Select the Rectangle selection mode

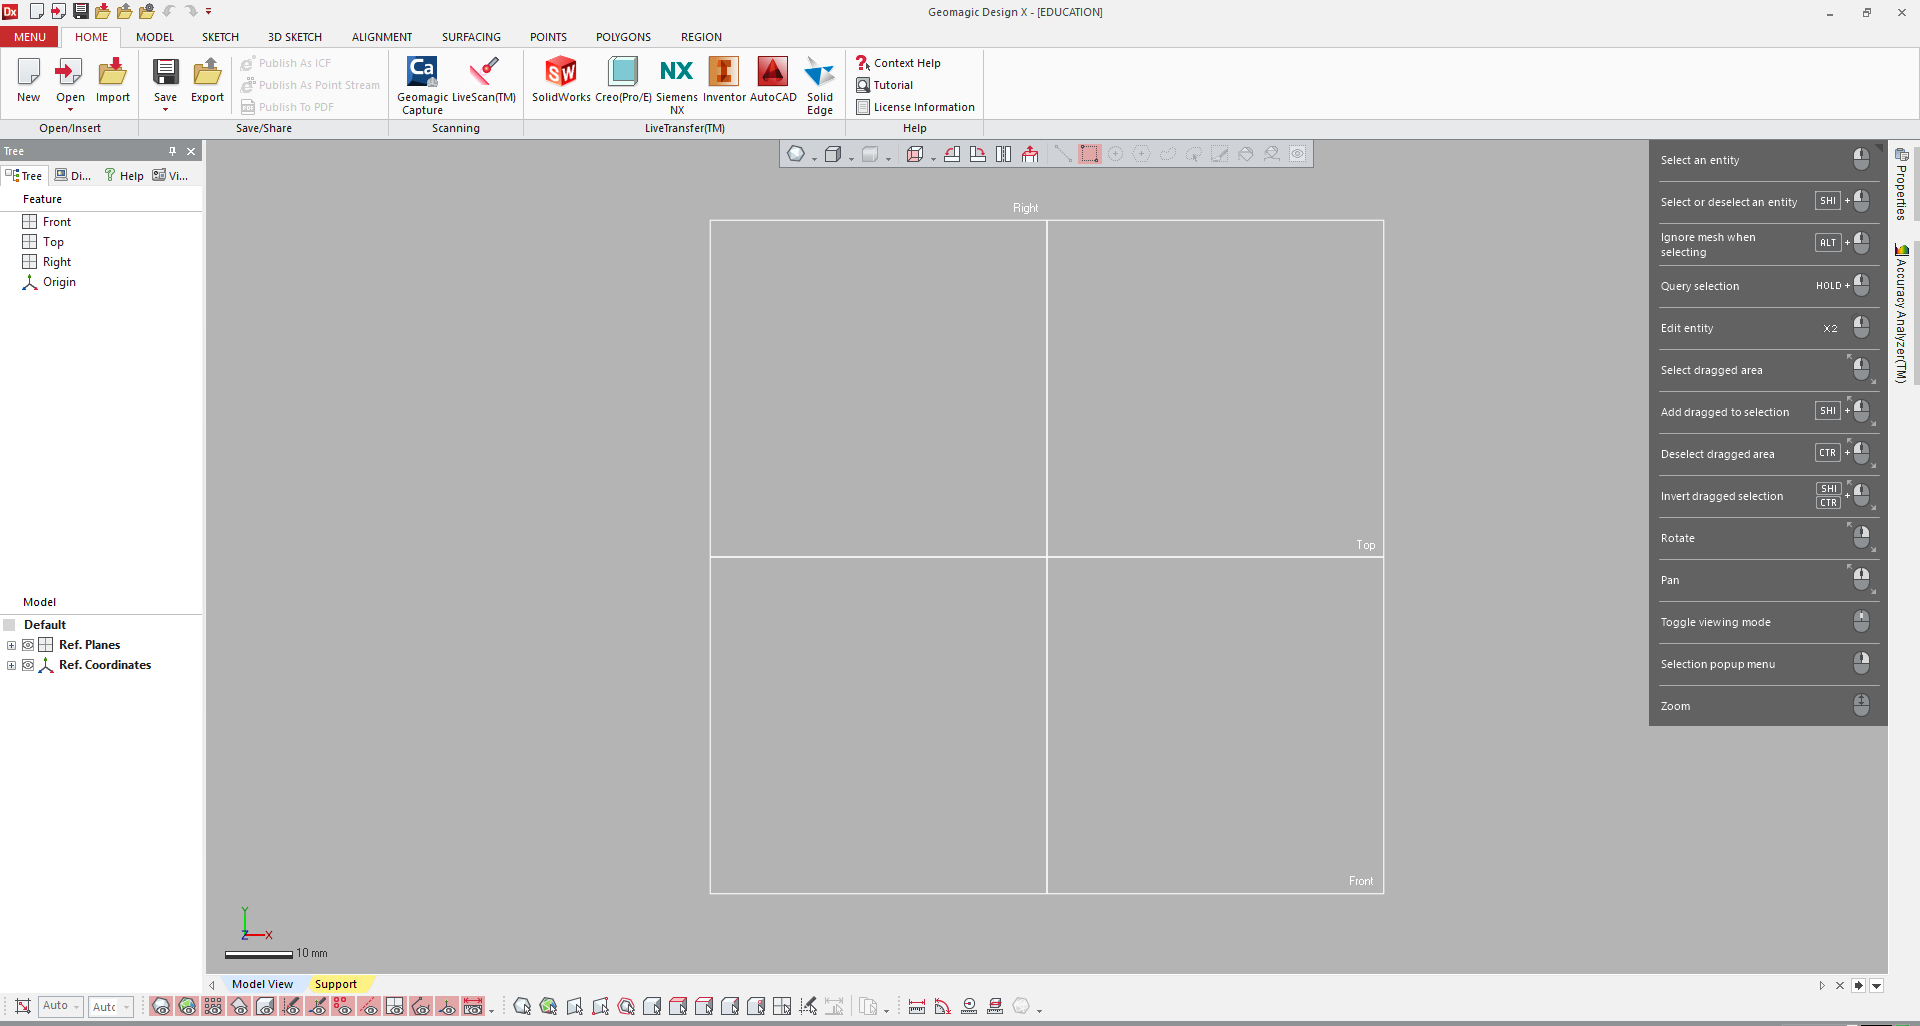[1089, 154]
